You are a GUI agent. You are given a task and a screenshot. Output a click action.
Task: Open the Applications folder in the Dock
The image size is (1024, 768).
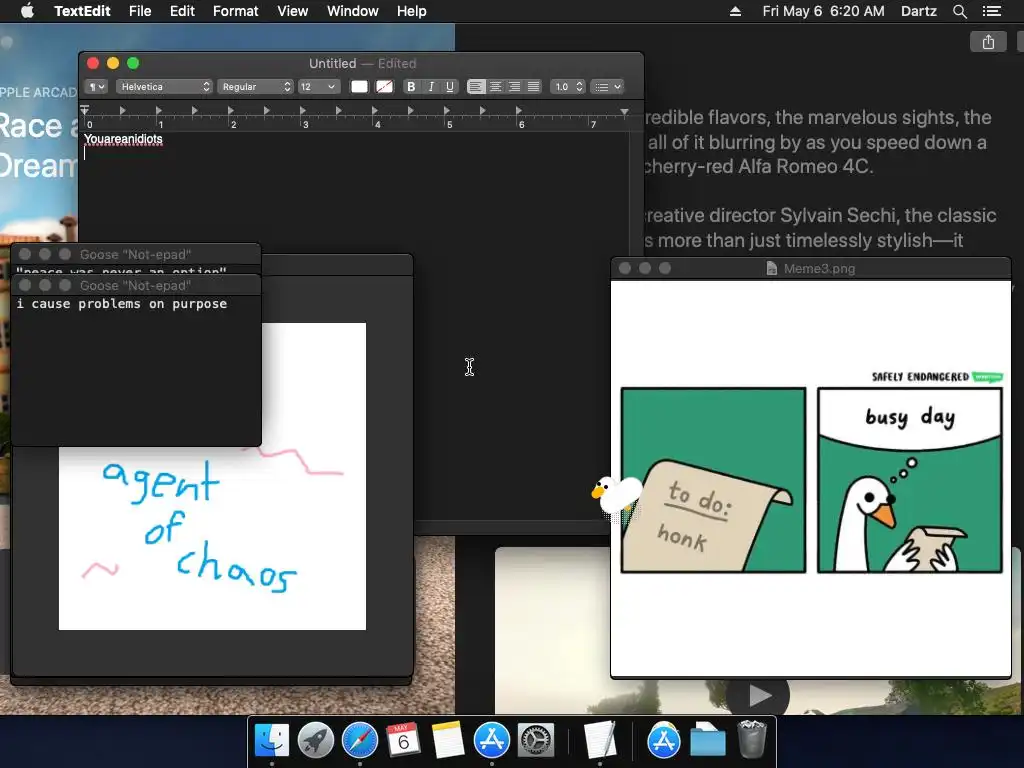point(664,741)
